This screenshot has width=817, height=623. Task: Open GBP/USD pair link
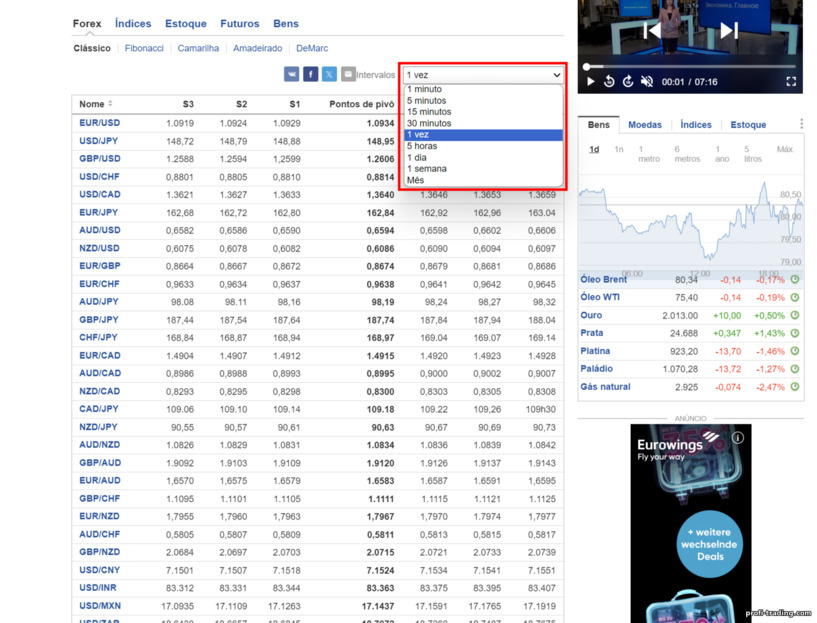pos(100,159)
